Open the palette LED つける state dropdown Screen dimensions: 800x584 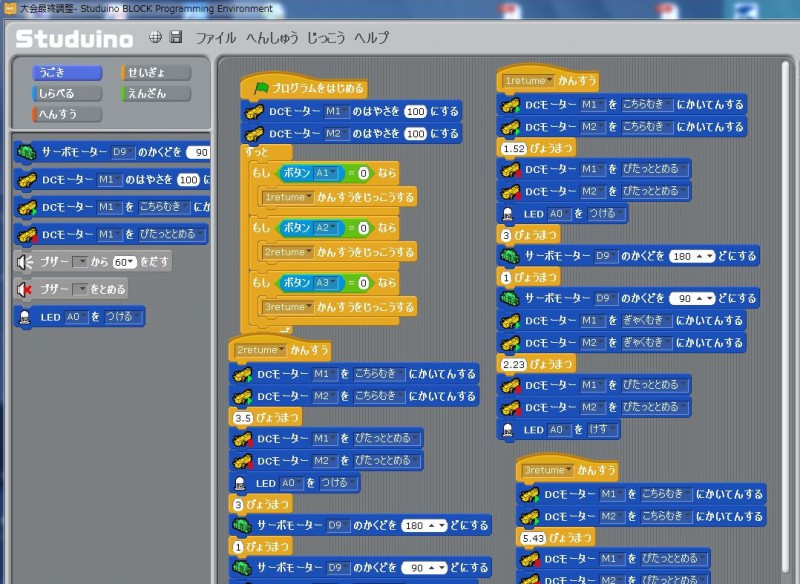pyautogui.click(x=122, y=317)
